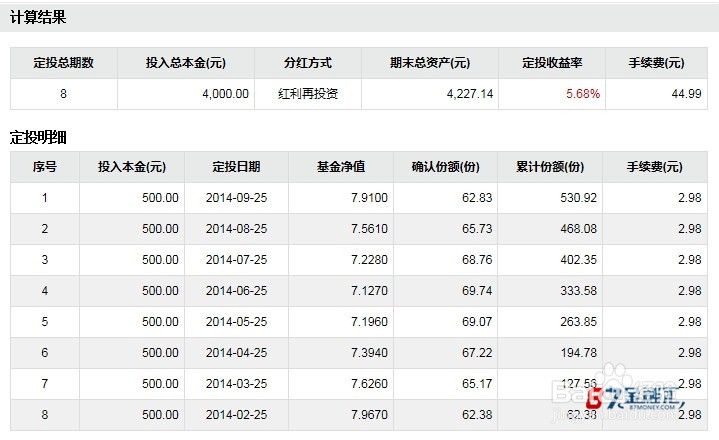This screenshot has width=719, height=440.
Task: Click confirmed shares value 69.74
Action: 477,291
